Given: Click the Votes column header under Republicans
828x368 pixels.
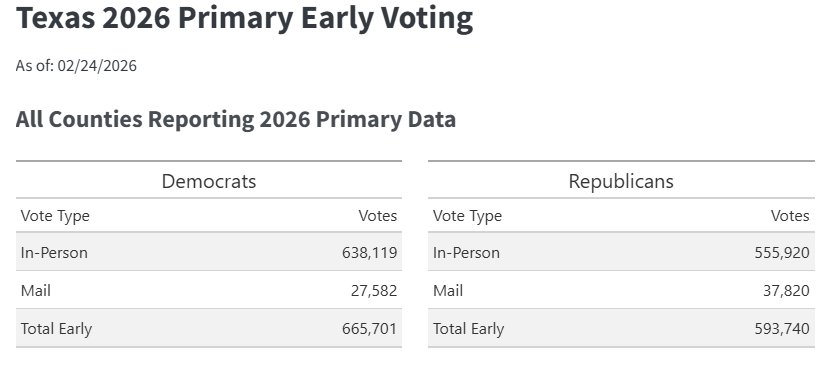Looking at the screenshot, I should pyautogui.click(x=790, y=215).
